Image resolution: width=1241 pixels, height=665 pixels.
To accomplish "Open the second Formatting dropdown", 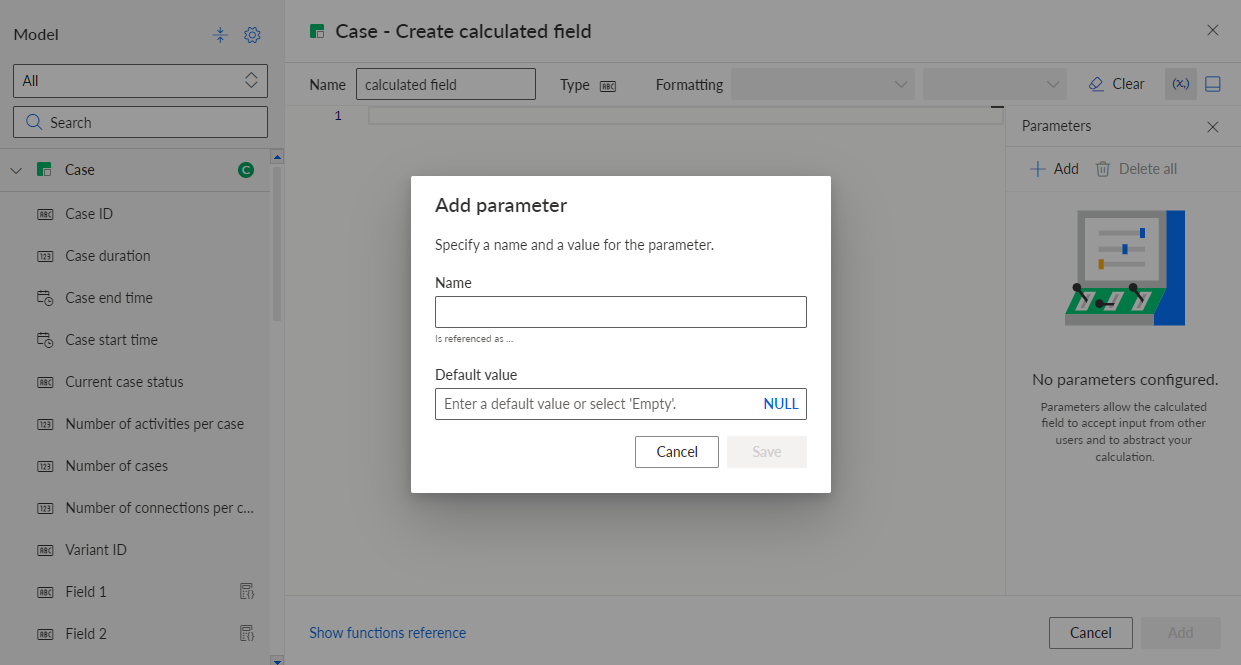I will click(995, 84).
